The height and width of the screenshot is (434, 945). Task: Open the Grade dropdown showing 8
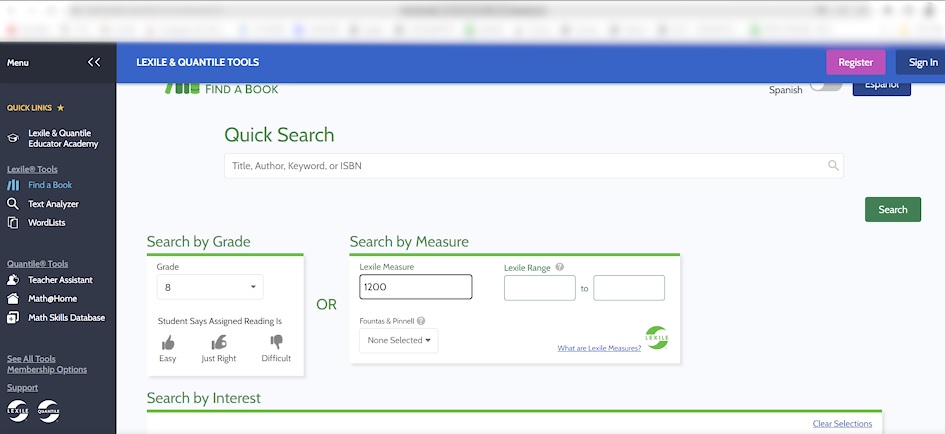(x=210, y=287)
